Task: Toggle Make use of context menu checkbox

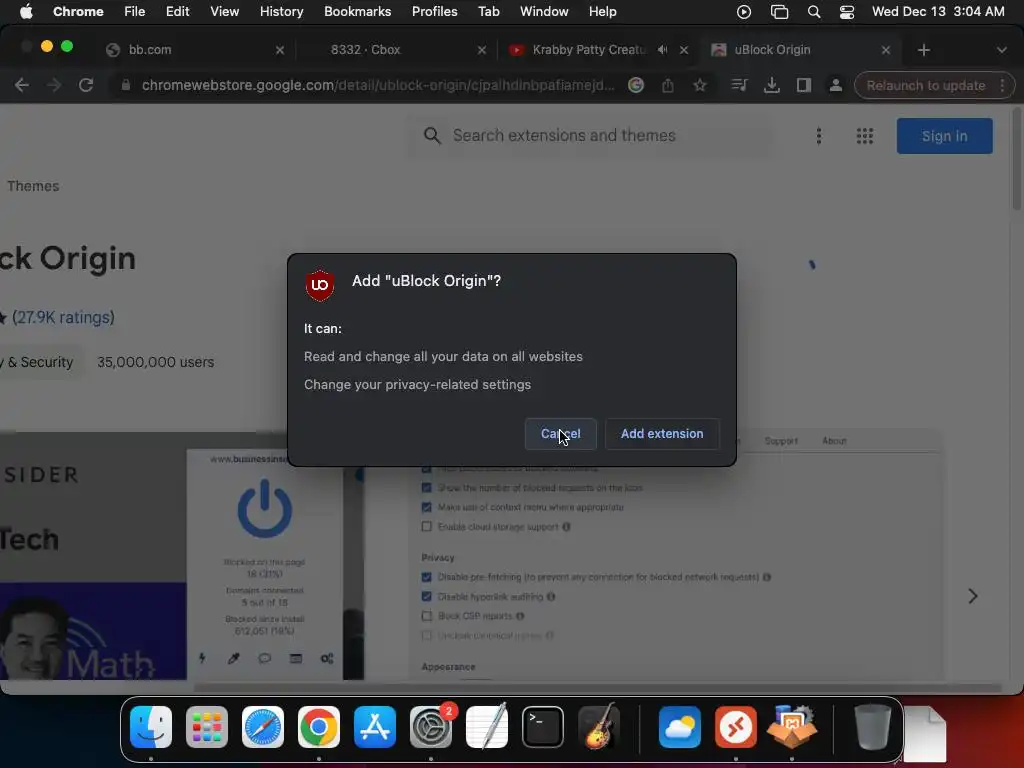Action: click(426, 507)
